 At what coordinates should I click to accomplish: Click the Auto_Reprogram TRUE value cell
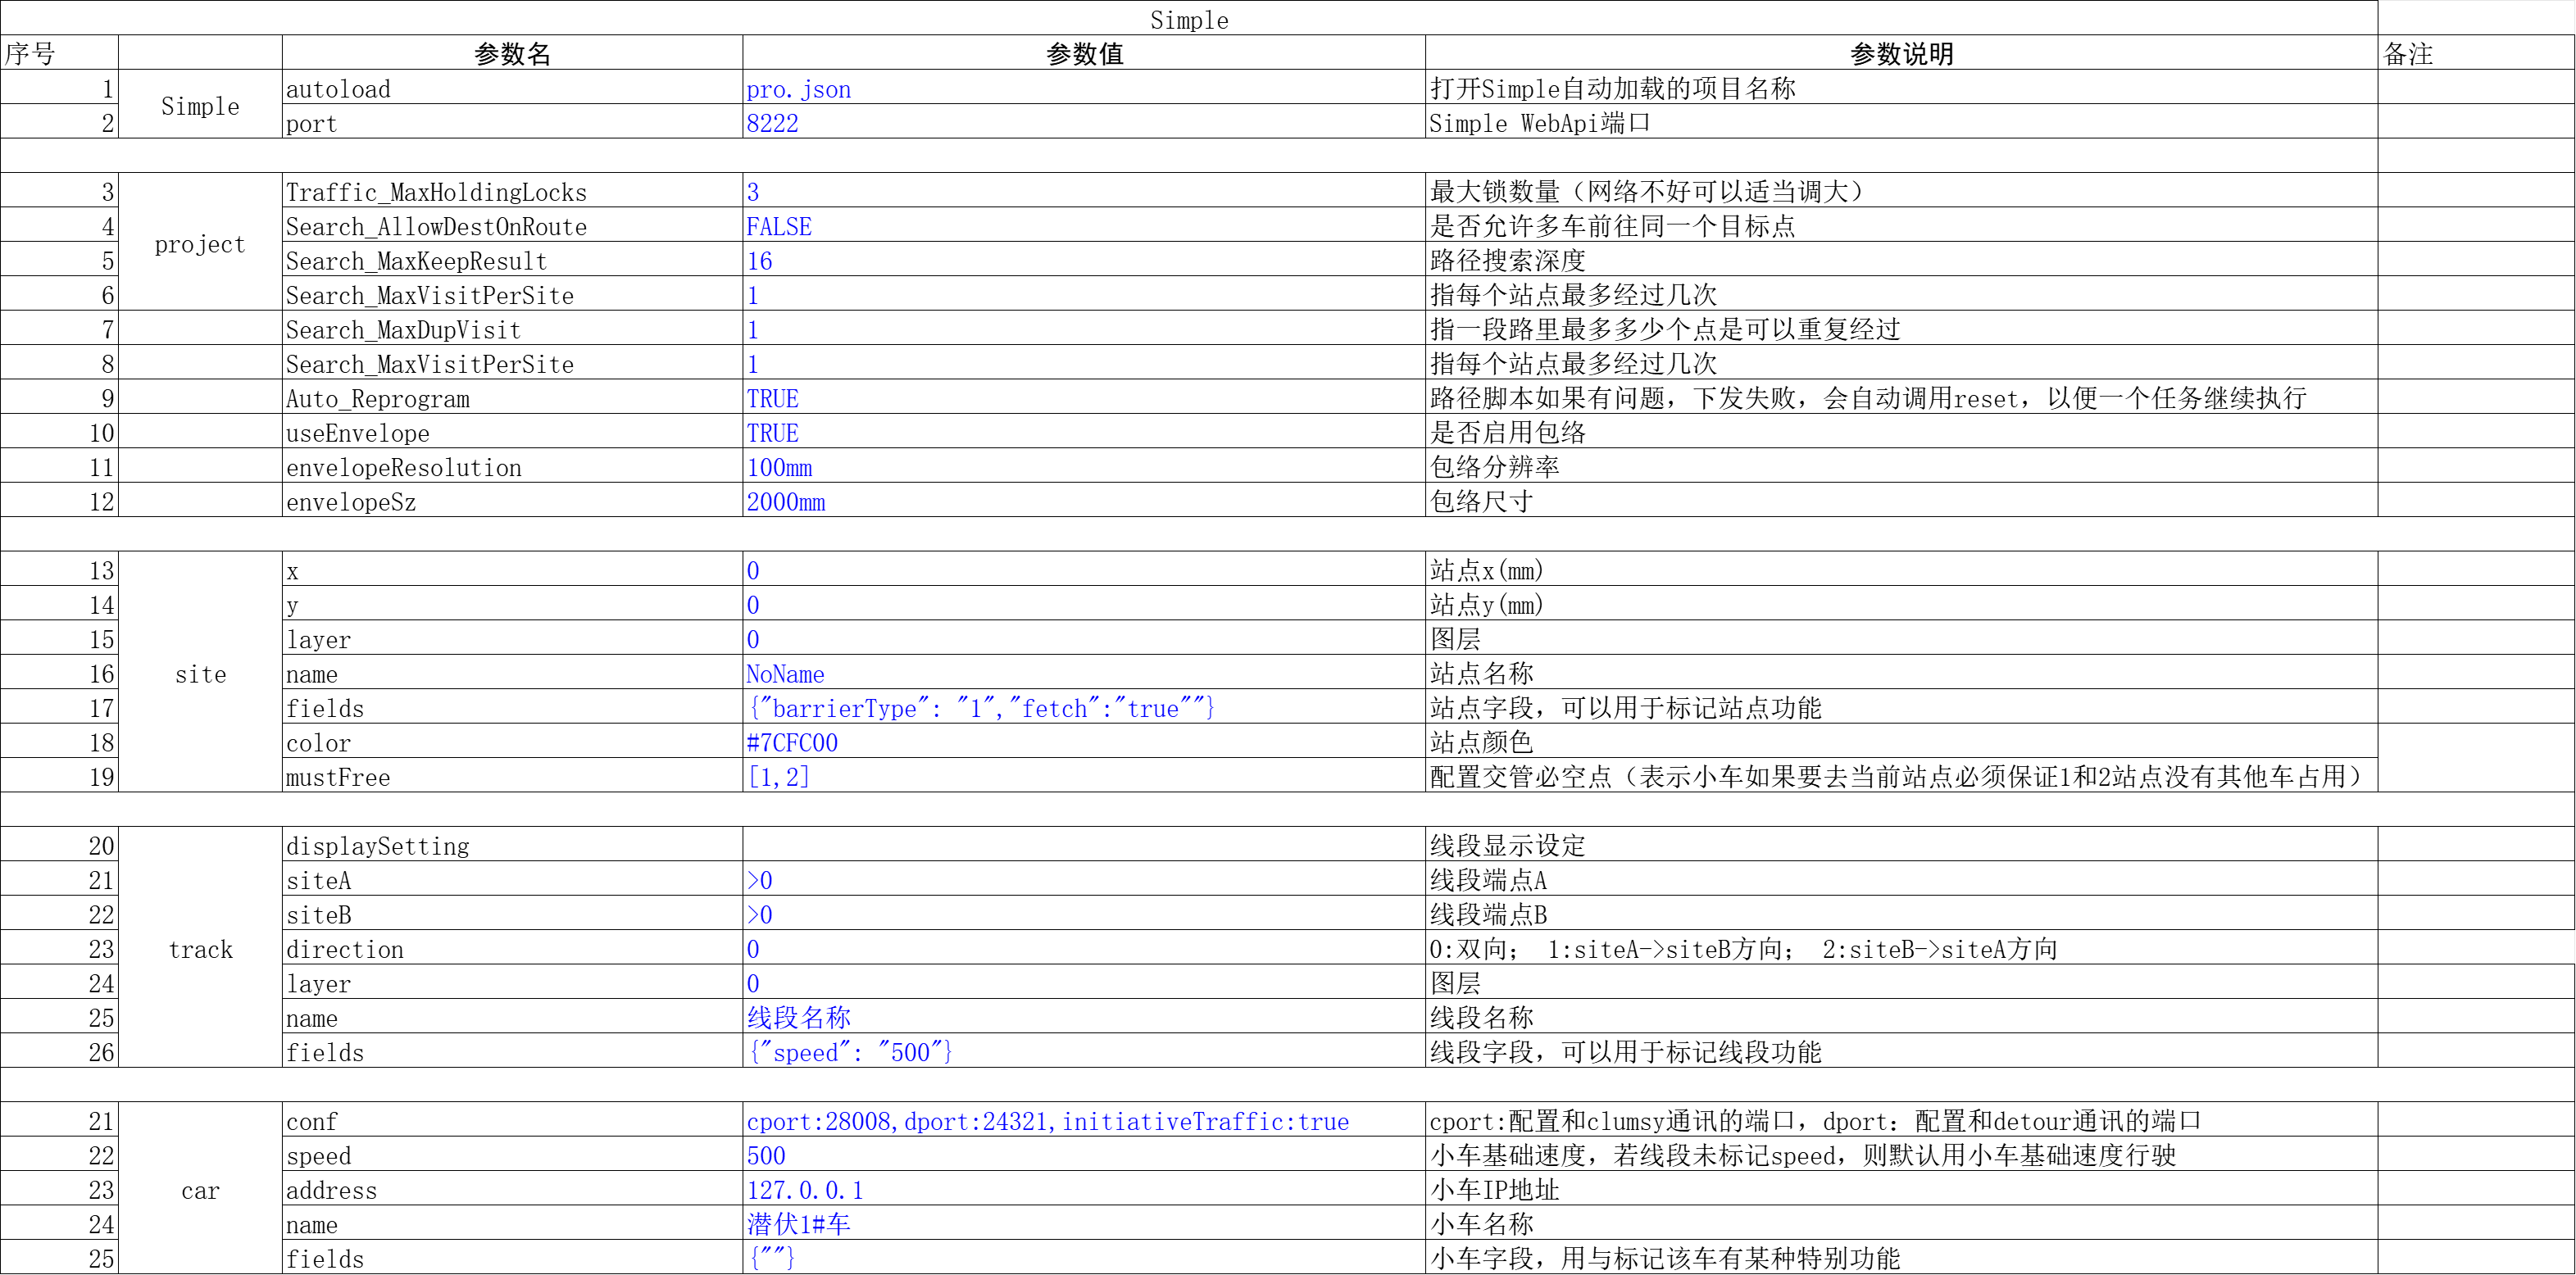[772, 399]
